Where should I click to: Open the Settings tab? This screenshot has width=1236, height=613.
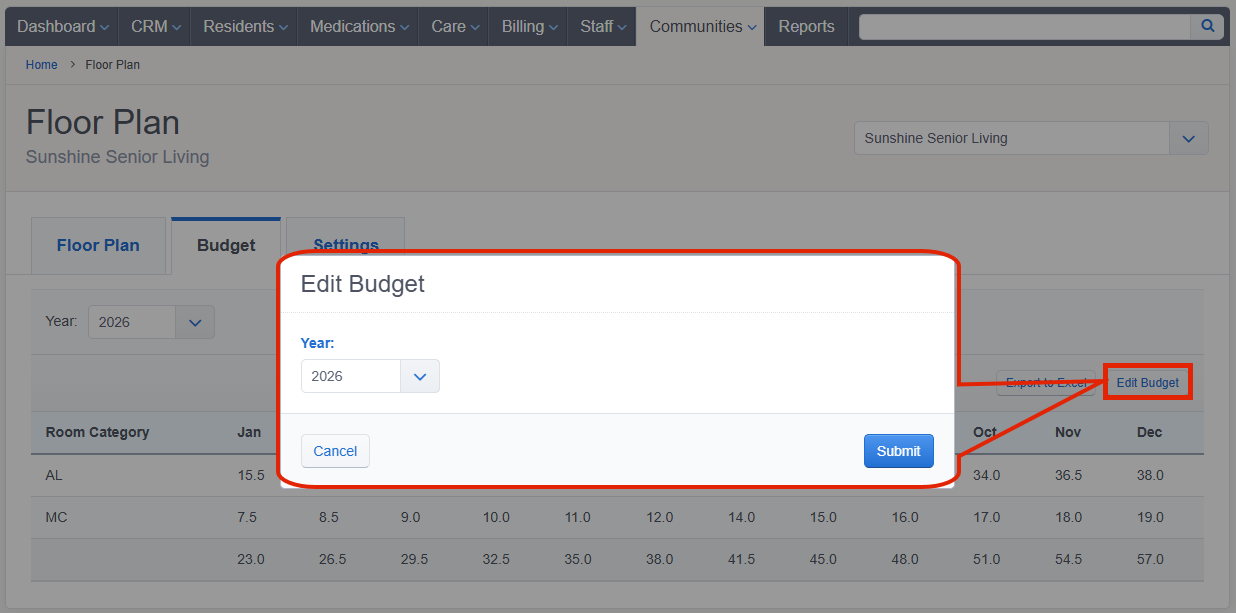346,240
